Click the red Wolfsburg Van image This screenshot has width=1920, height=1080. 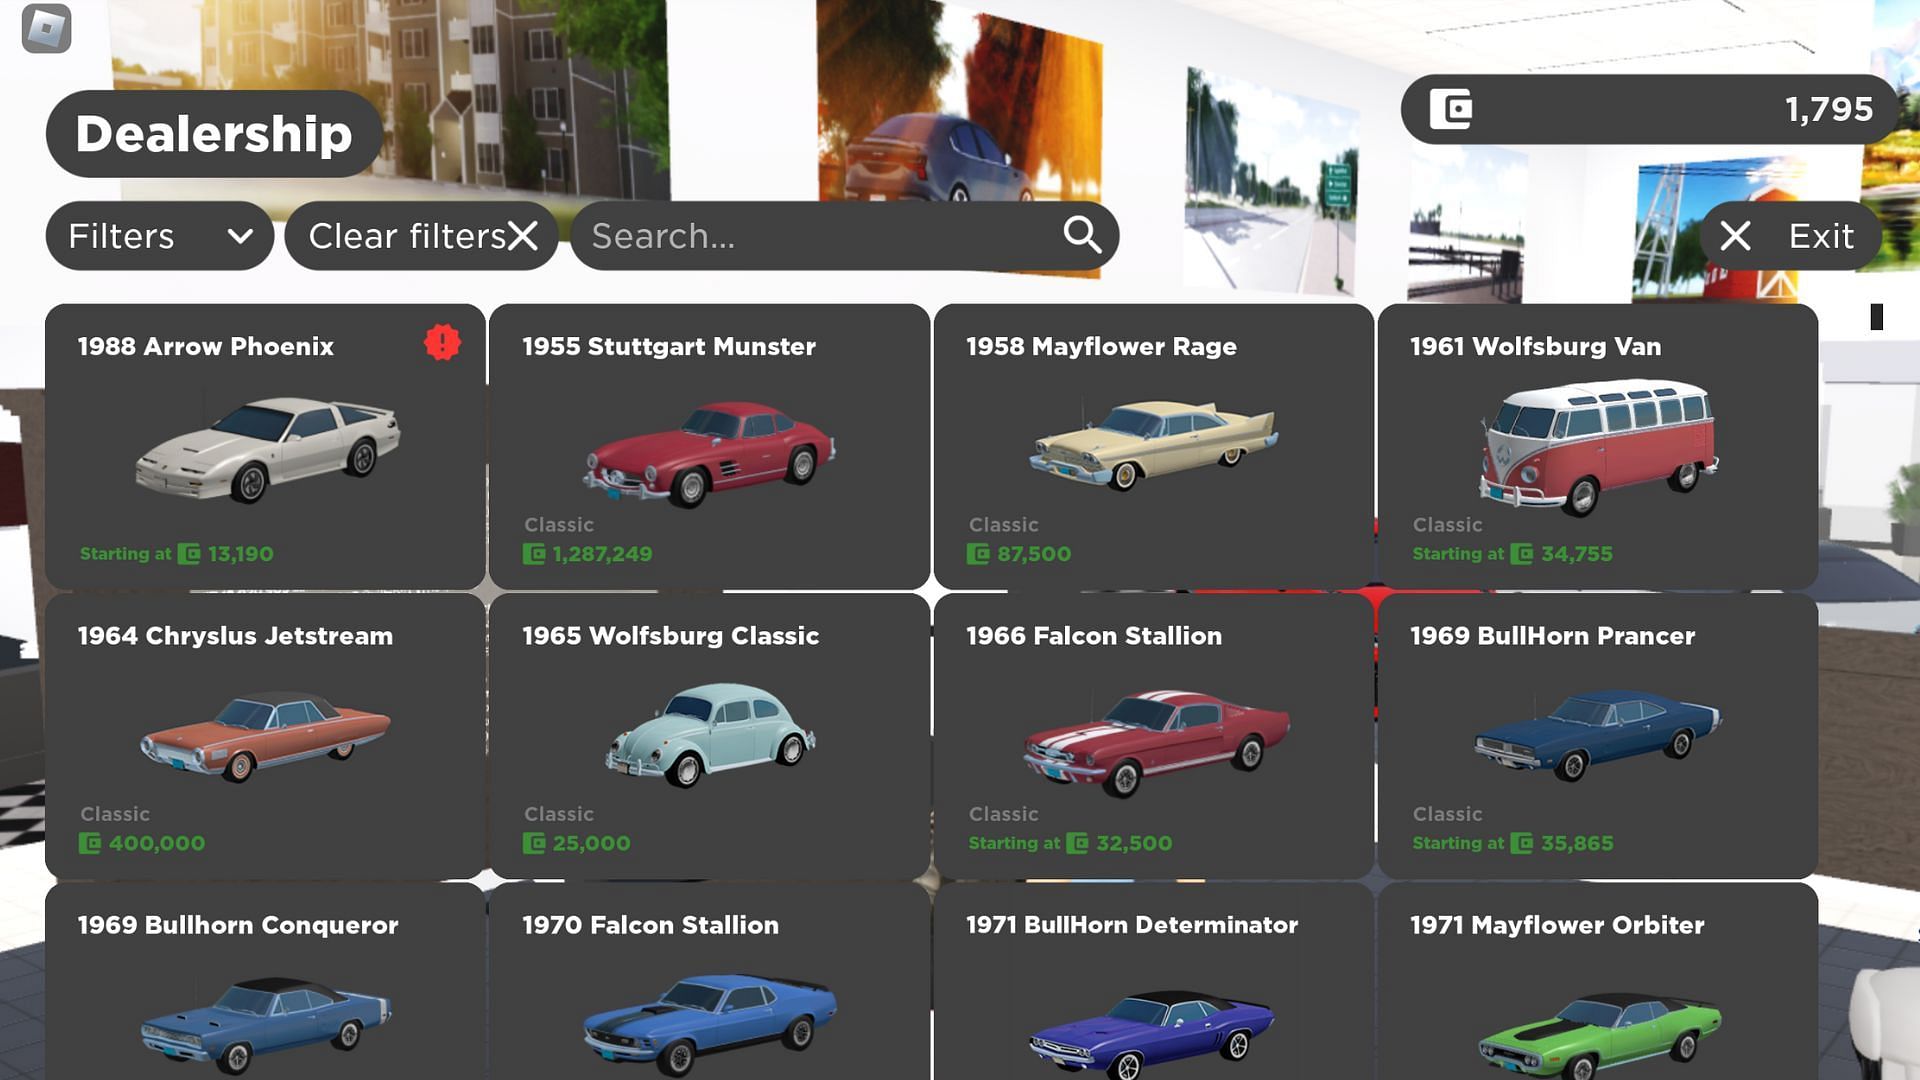(x=1598, y=446)
